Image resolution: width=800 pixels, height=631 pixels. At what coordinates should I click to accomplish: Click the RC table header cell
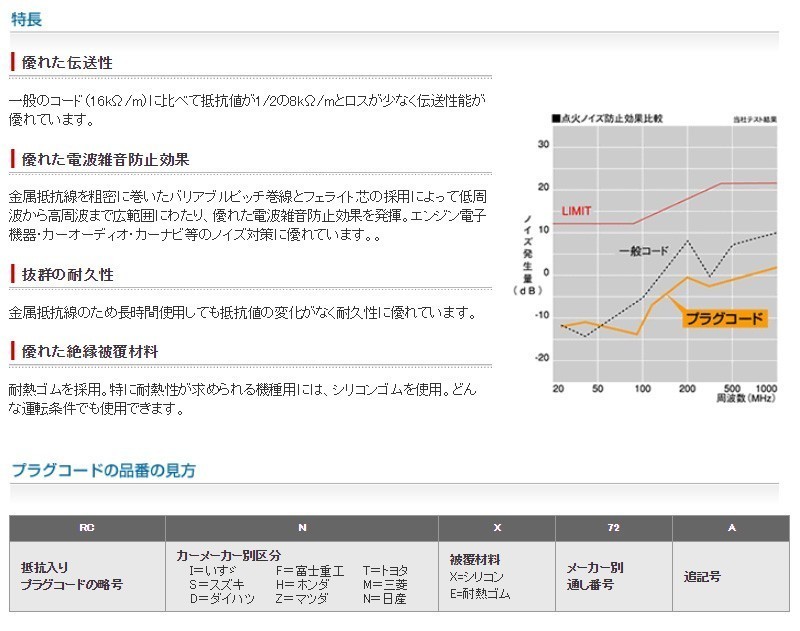point(87,528)
